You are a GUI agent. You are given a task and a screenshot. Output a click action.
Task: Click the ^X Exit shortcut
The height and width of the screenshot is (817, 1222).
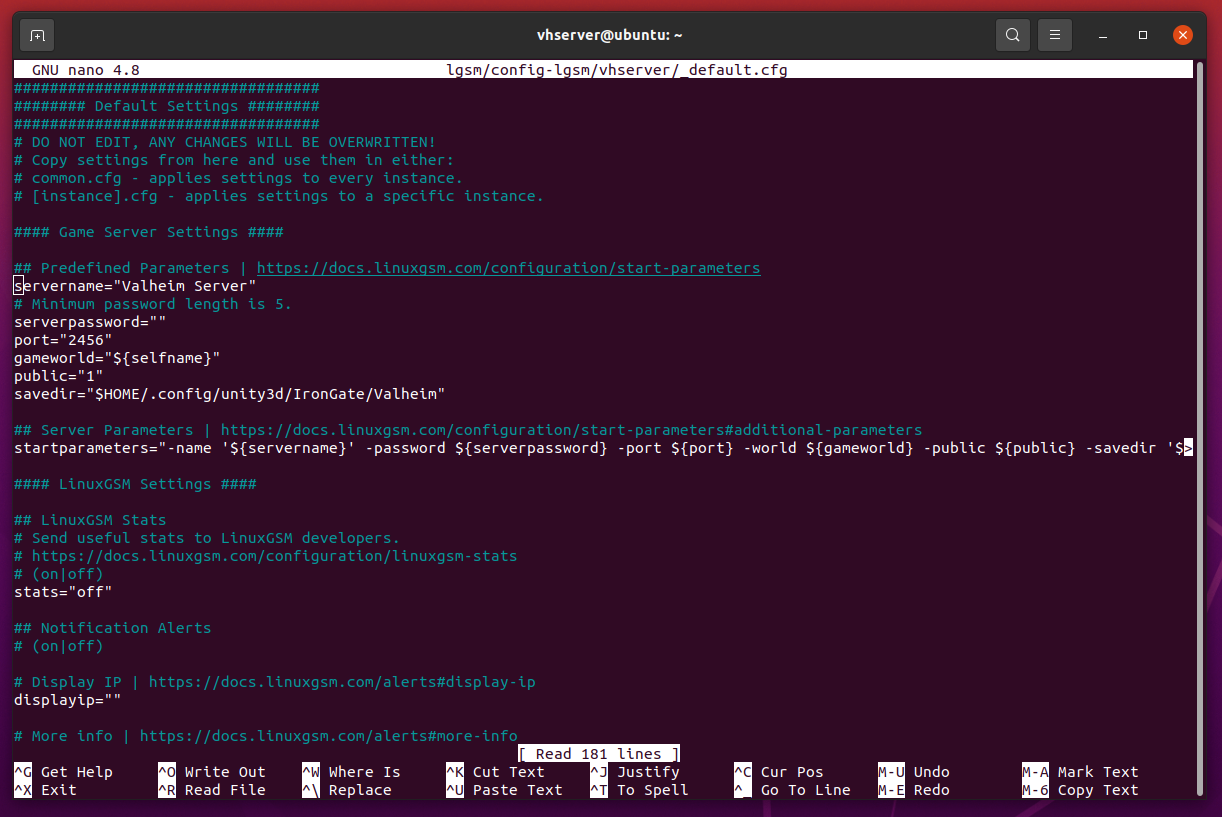point(45,790)
